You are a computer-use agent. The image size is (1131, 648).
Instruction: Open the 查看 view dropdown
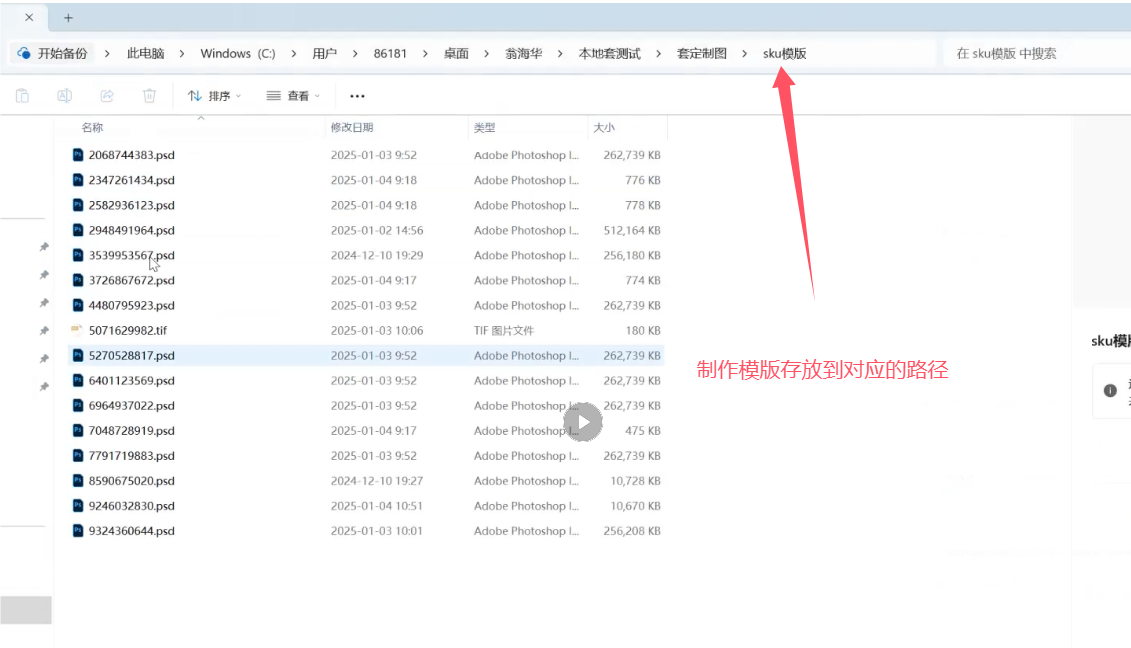(293, 96)
